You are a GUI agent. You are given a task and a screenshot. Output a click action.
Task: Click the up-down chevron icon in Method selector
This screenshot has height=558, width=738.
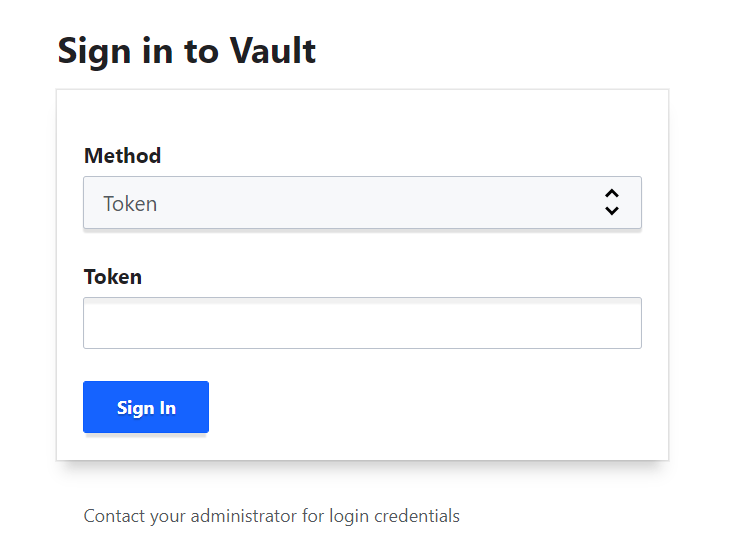click(x=612, y=203)
